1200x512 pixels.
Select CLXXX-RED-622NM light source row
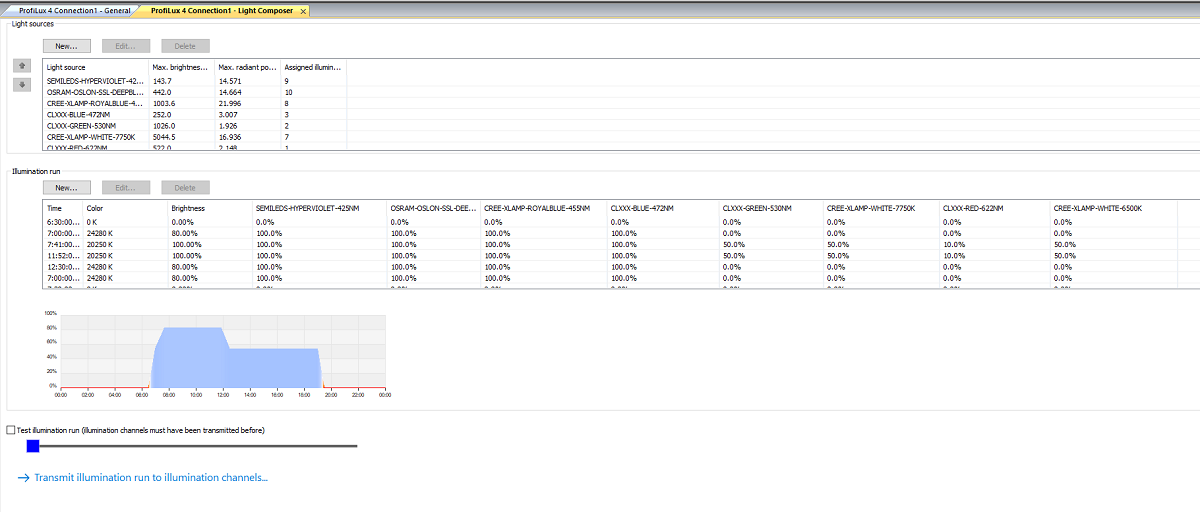coord(195,147)
